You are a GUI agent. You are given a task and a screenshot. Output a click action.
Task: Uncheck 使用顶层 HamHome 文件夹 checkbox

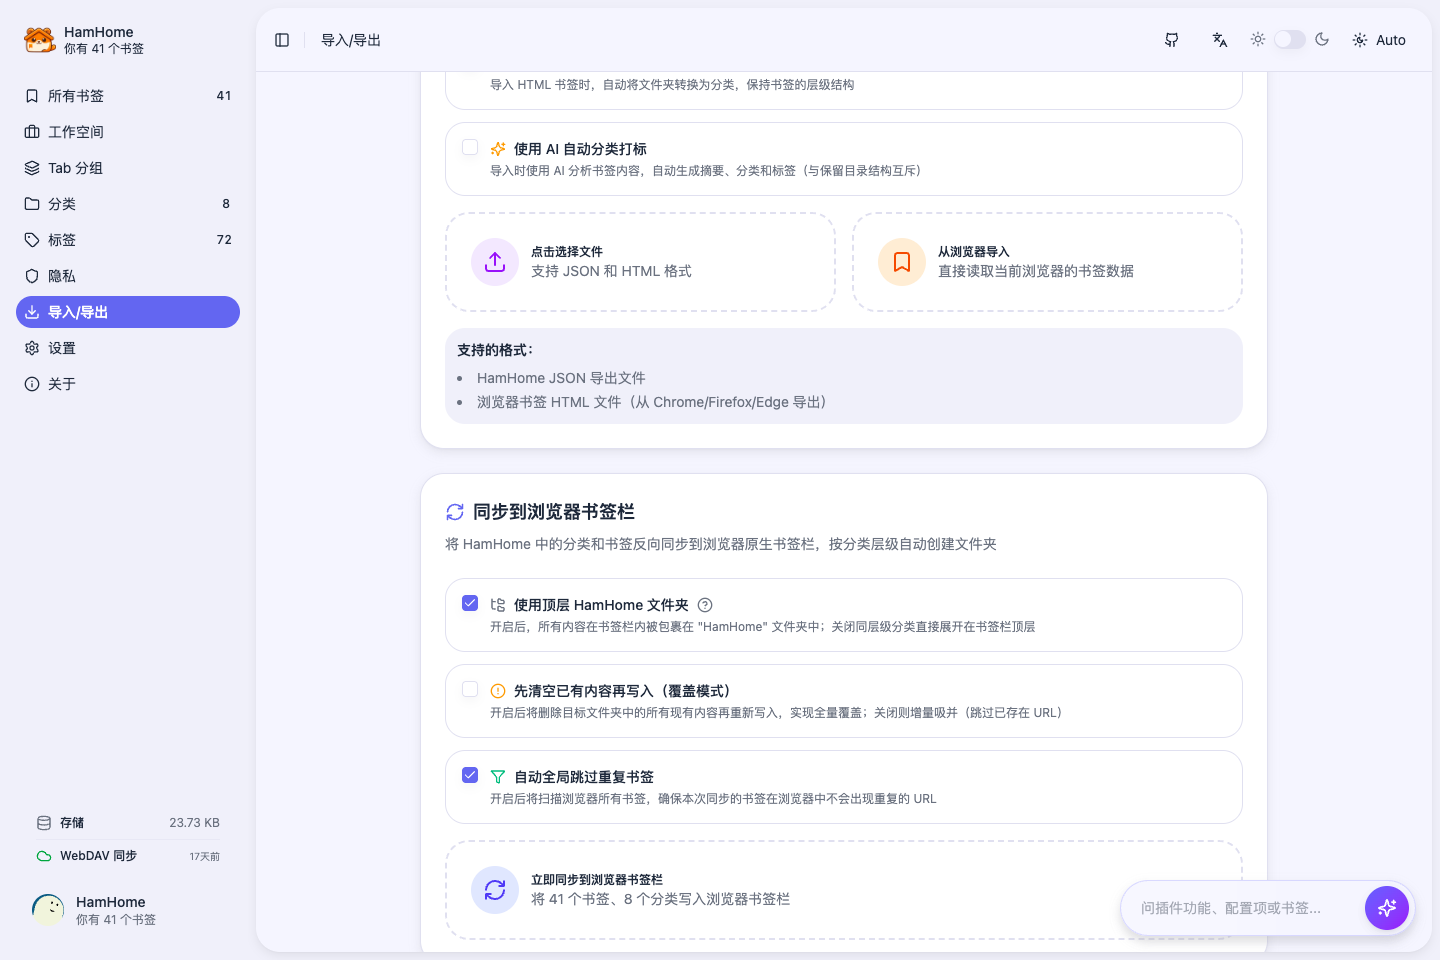470,603
